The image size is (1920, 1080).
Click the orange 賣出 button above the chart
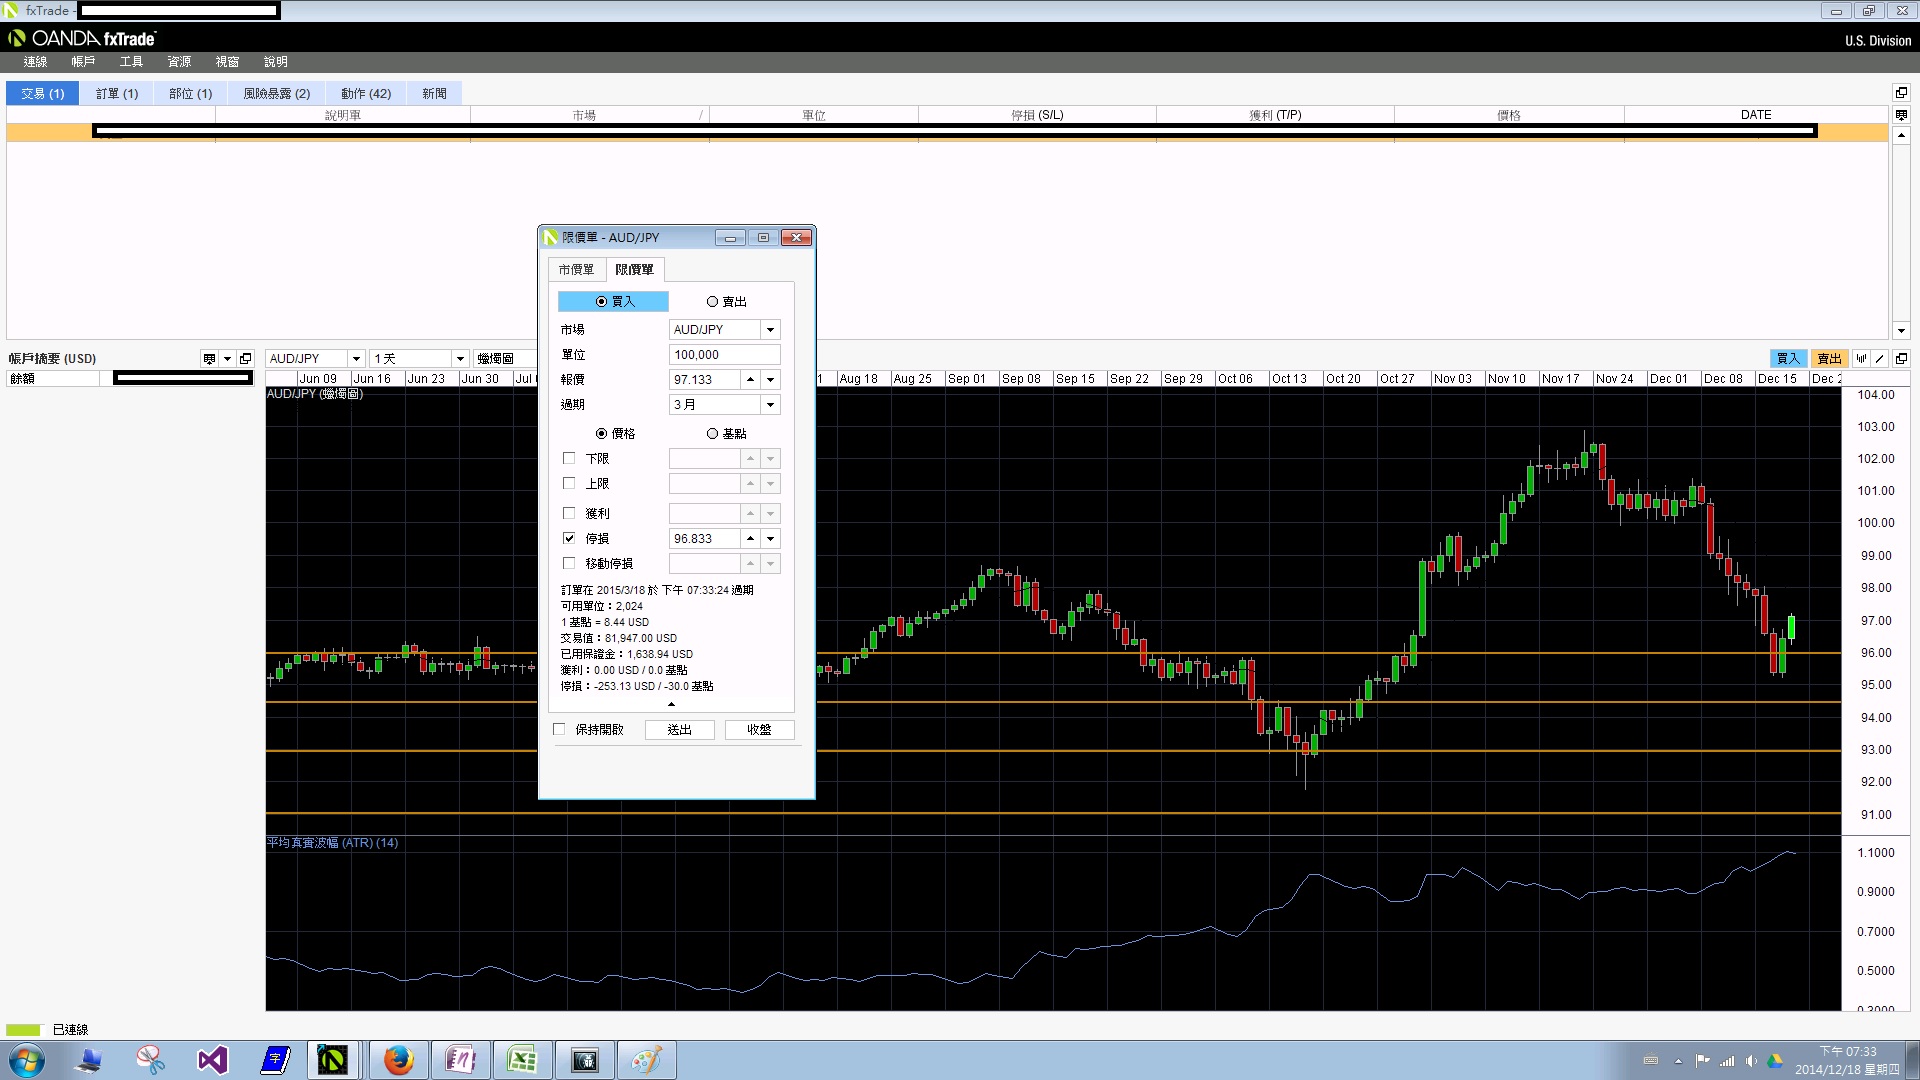pyautogui.click(x=1829, y=358)
